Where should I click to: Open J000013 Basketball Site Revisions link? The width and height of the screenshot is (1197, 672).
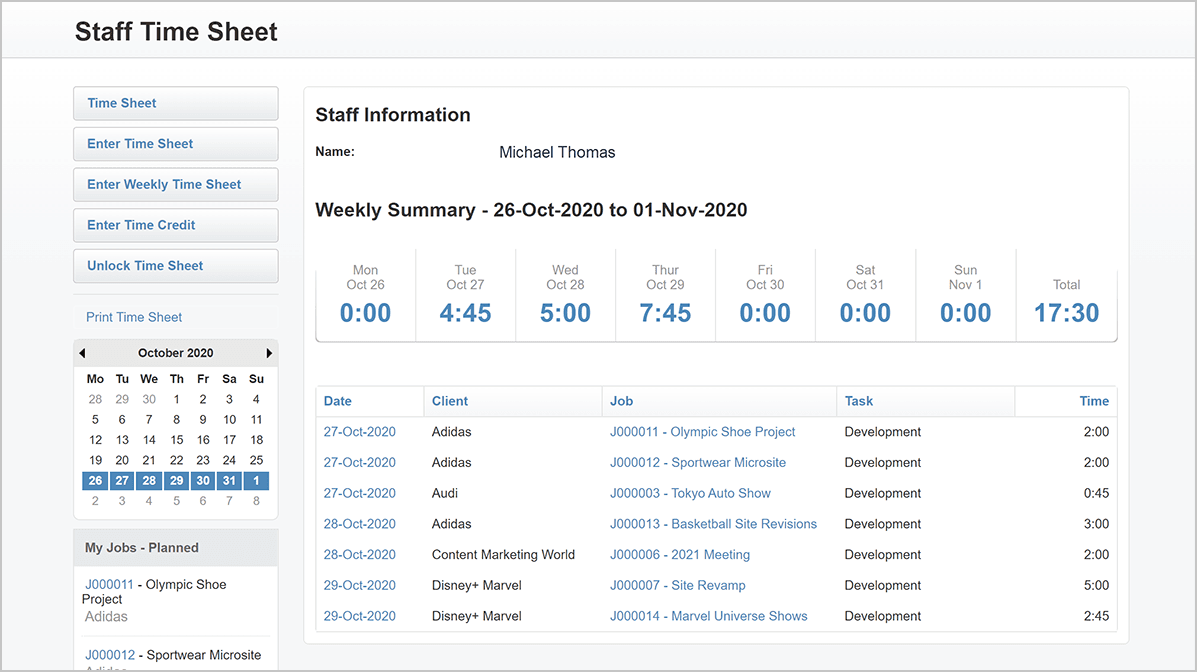(713, 524)
